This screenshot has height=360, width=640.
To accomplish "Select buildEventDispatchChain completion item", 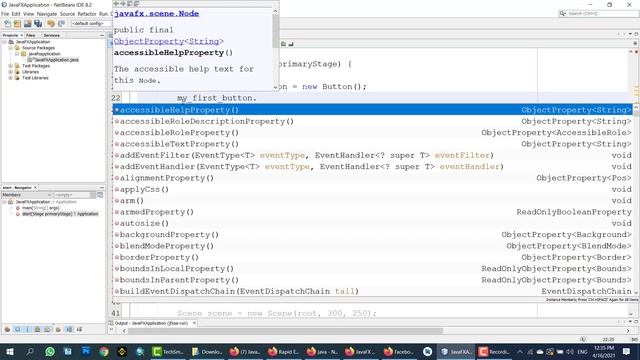I will [x=373, y=291].
